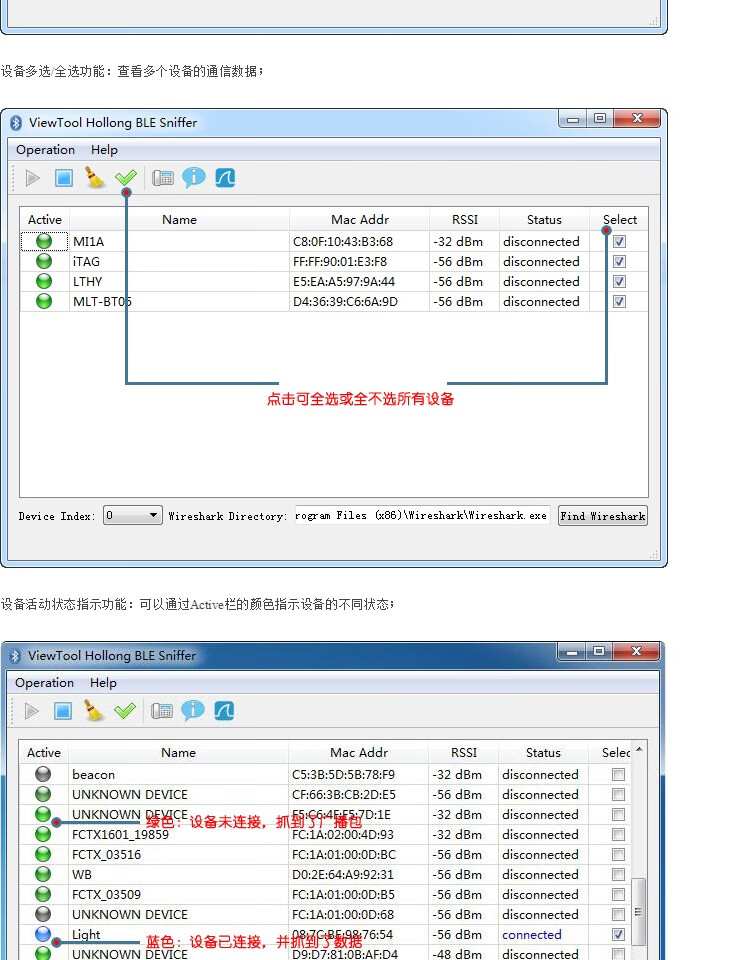Click blue Active indicator for Light device

(43, 934)
